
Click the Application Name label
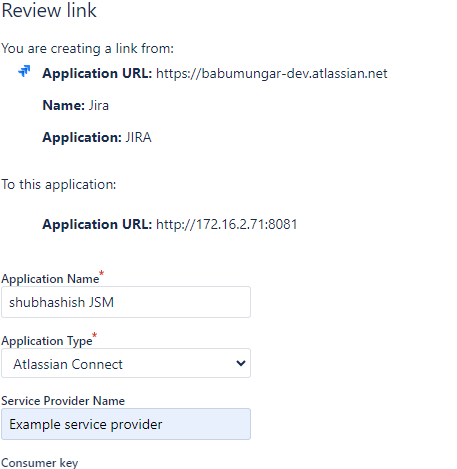coord(50,279)
